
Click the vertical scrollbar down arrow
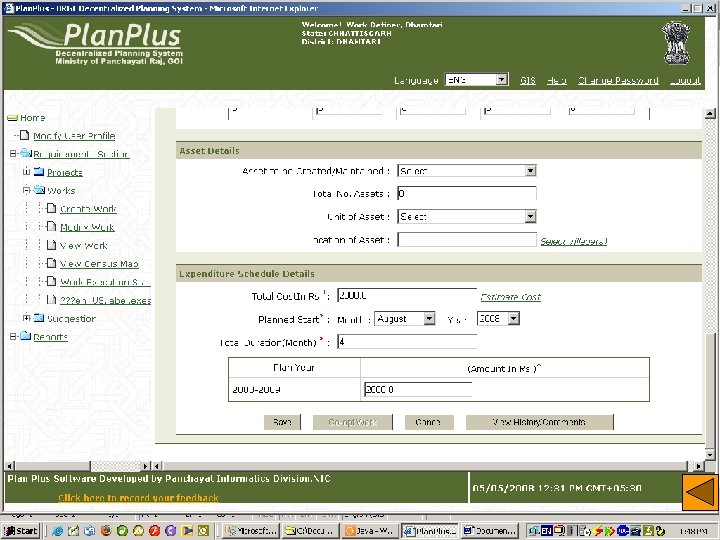click(710, 454)
